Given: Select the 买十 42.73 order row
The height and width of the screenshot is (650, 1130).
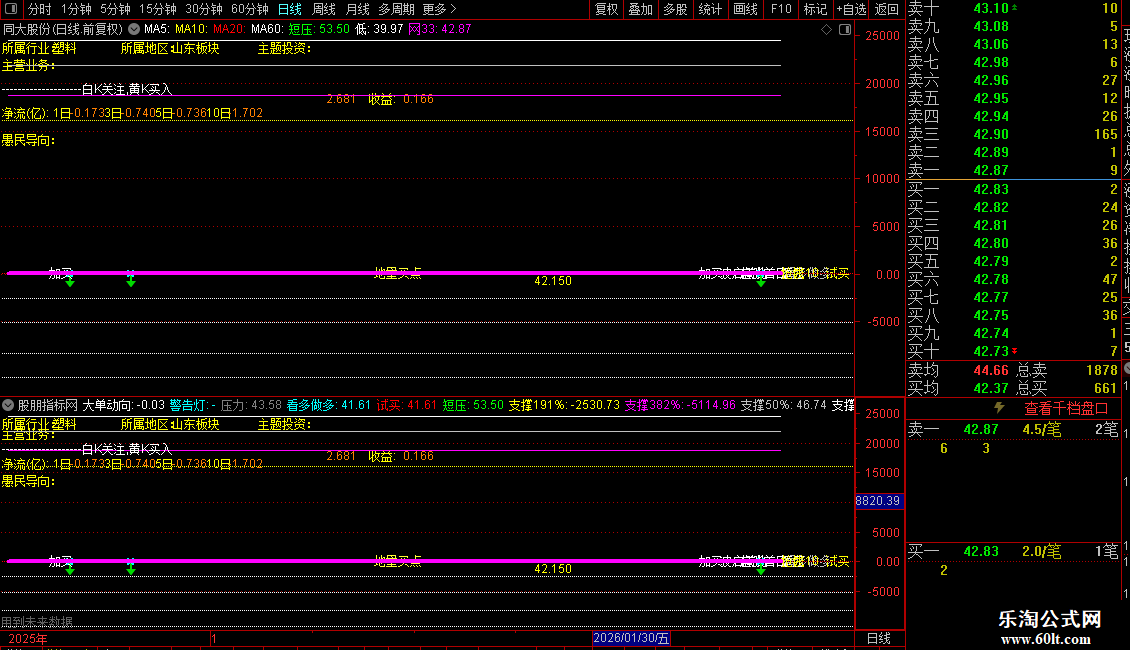Looking at the screenshot, I should point(1013,351).
